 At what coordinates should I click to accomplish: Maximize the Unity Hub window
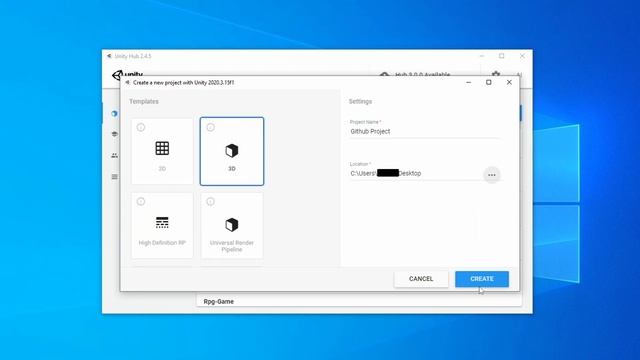pos(502,56)
